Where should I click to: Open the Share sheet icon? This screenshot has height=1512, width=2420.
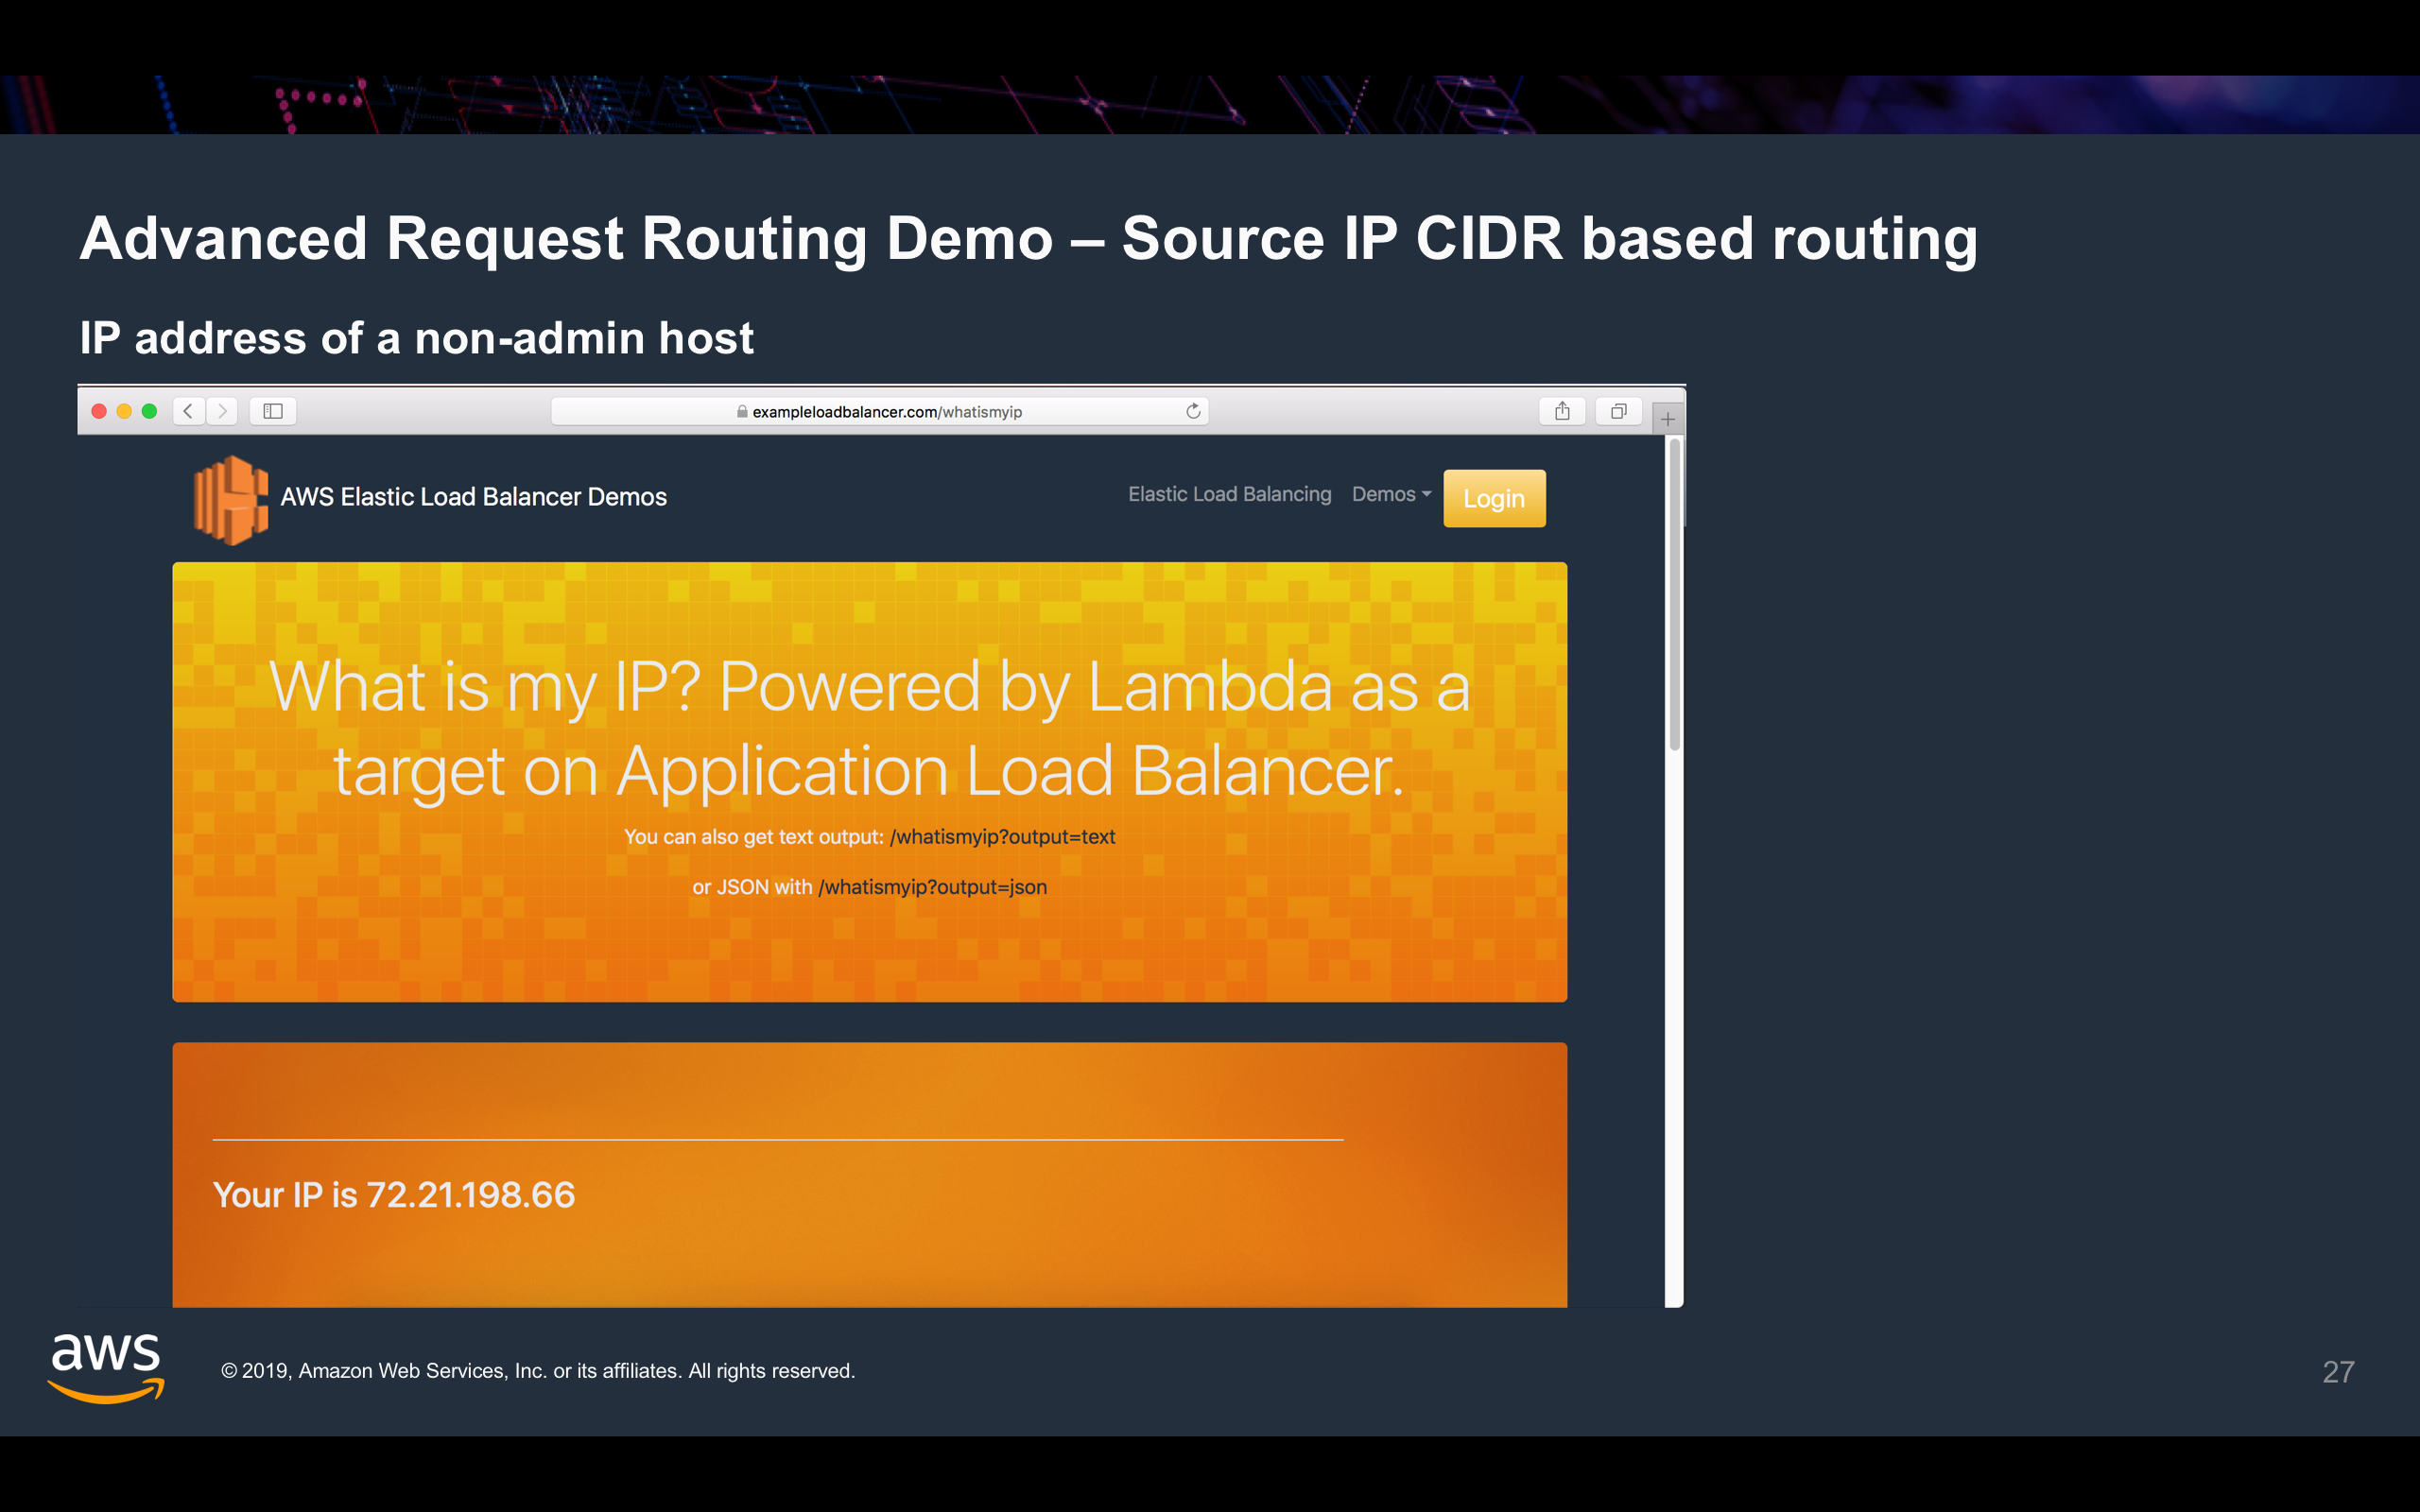pyautogui.click(x=1562, y=411)
